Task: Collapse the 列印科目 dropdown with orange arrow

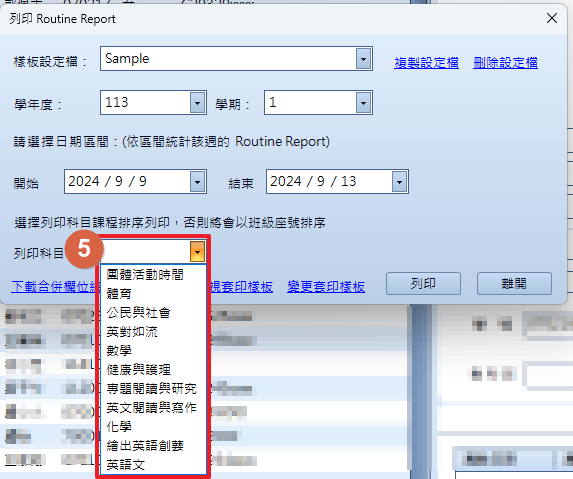Action: click(x=197, y=252)
